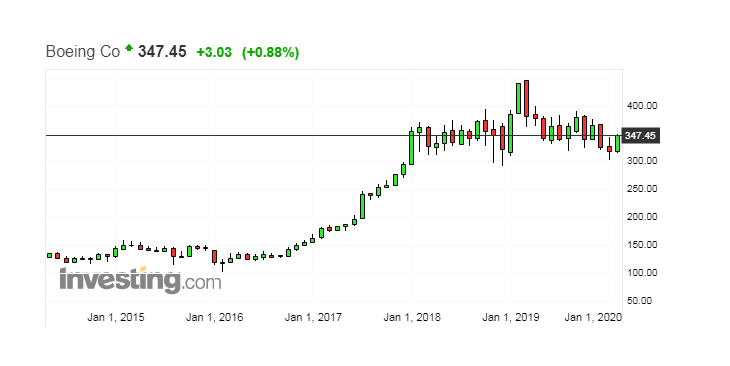Click the 347.45 current price label on axis

(x=640, y=136)
